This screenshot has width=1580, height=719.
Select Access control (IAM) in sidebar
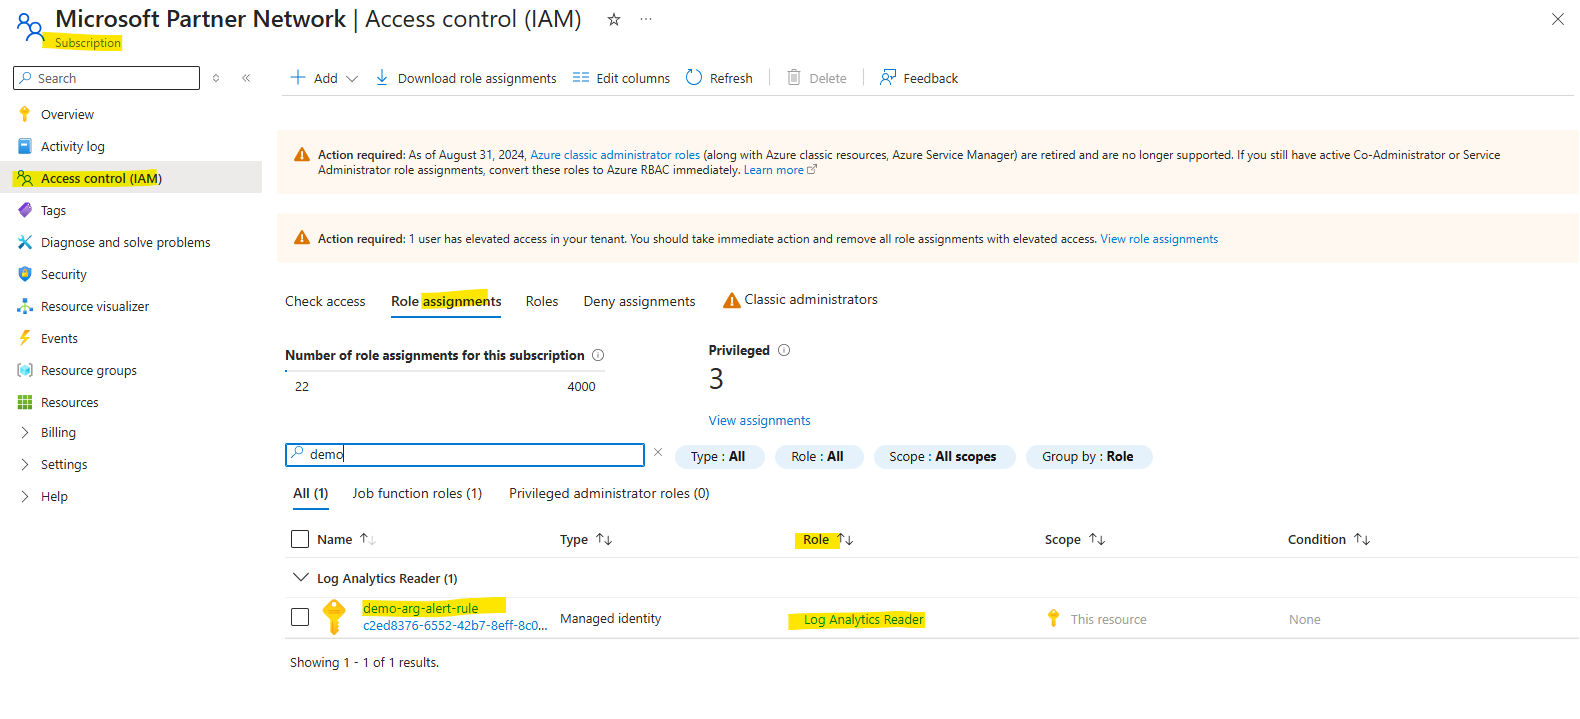tap(101, 178)
